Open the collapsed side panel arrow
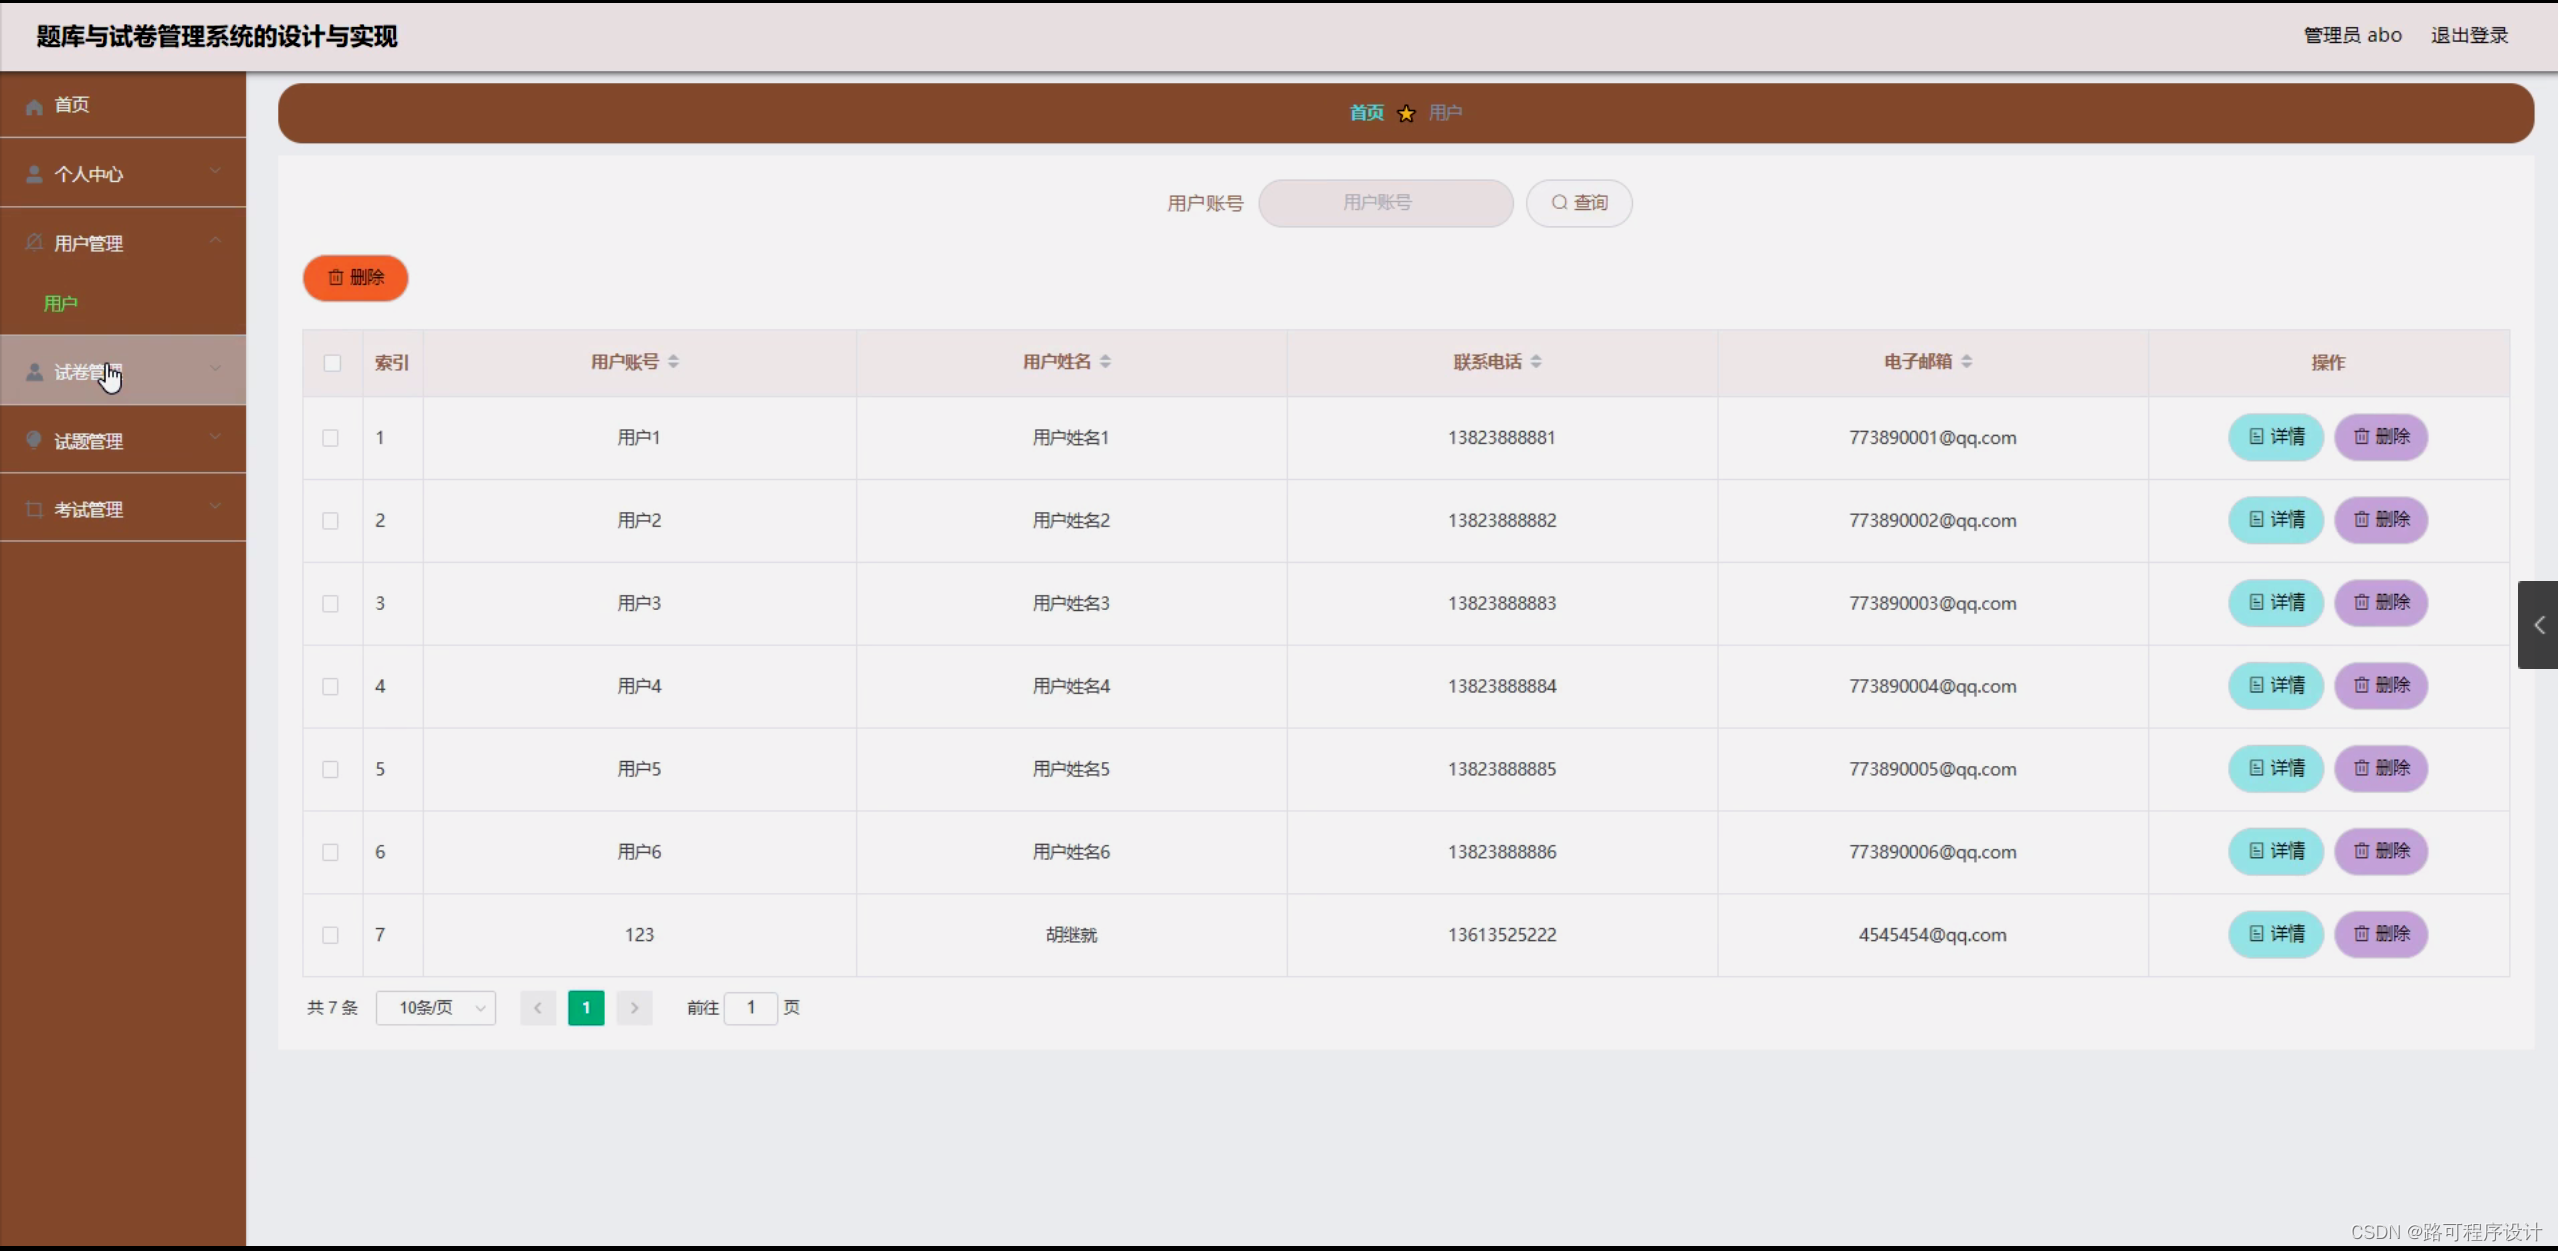This screenshot has width=2558, height=1251. (2538, 625)
